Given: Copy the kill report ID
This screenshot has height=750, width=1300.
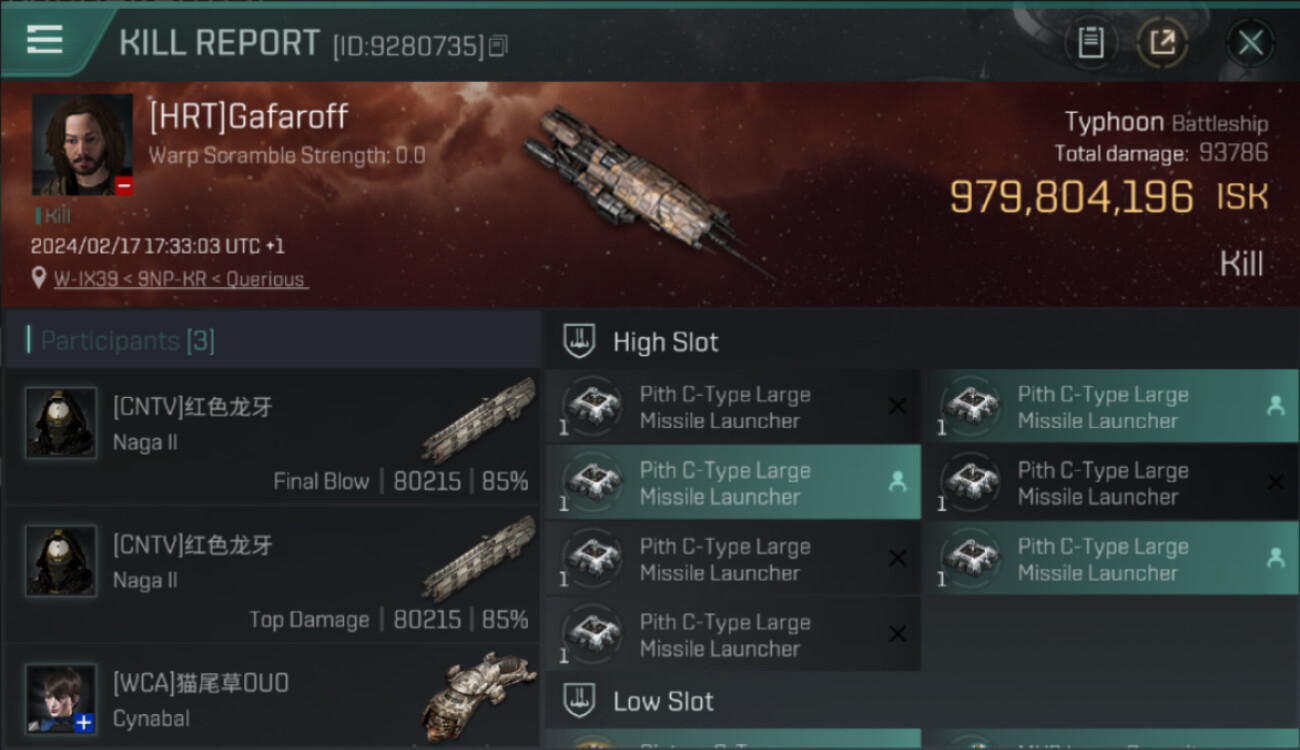Looking at the screenshot, I should click(498, 45).
